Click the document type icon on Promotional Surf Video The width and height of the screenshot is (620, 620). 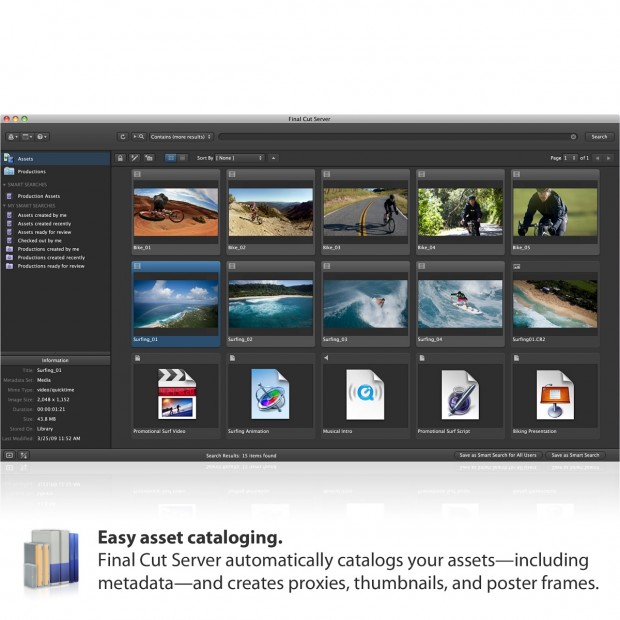pyautogui.click(x=137, y=358)
